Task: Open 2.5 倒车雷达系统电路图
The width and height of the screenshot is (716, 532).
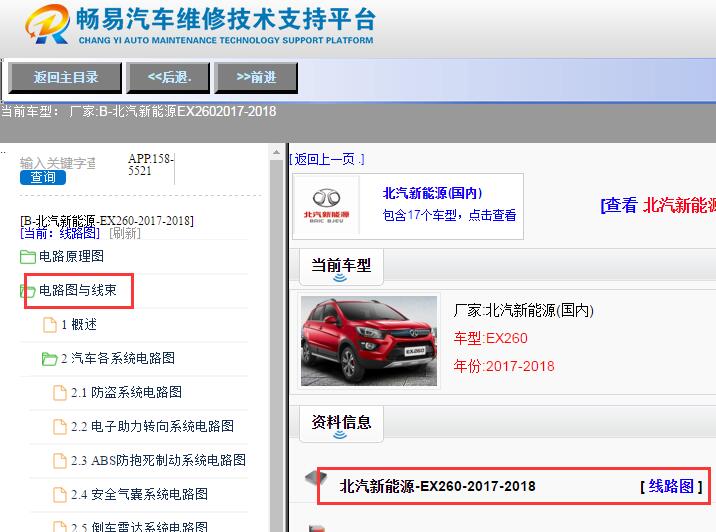Action: pyautogui.click(x=139, y=527)
